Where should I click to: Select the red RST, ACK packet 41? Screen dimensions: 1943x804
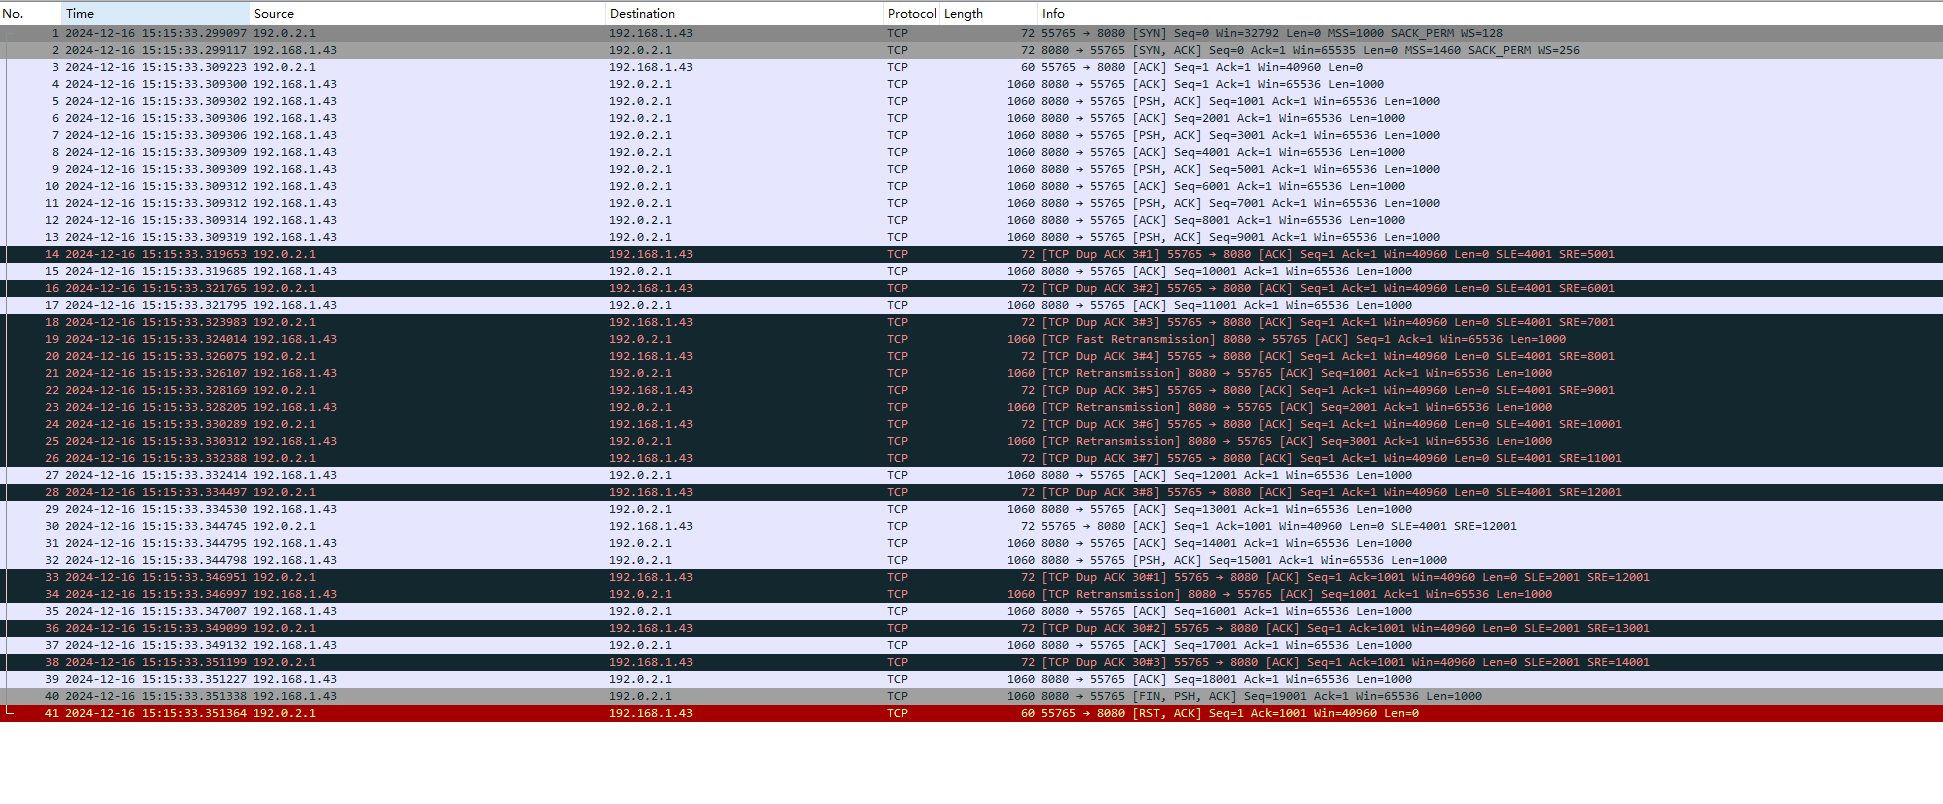coord(971,713)
